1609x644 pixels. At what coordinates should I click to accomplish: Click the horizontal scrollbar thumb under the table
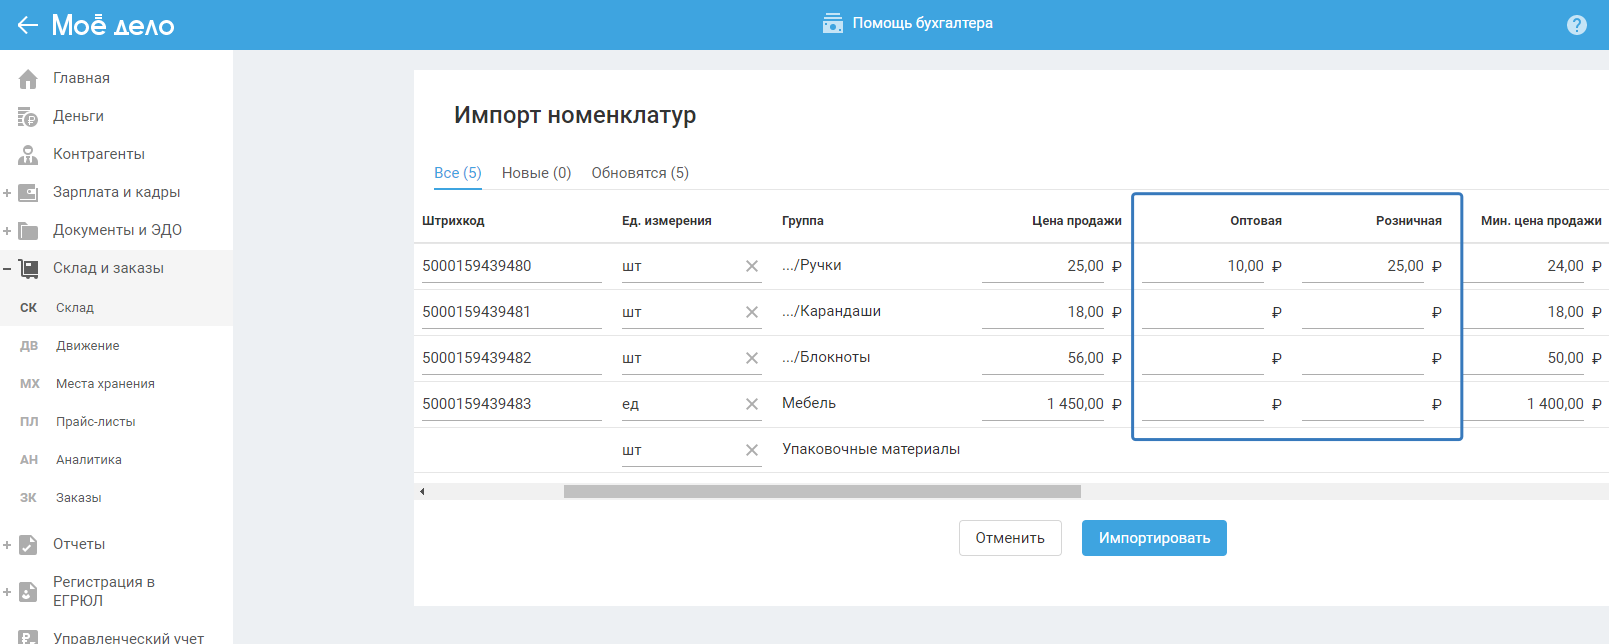pyautogui.click(x=822, y=491)
